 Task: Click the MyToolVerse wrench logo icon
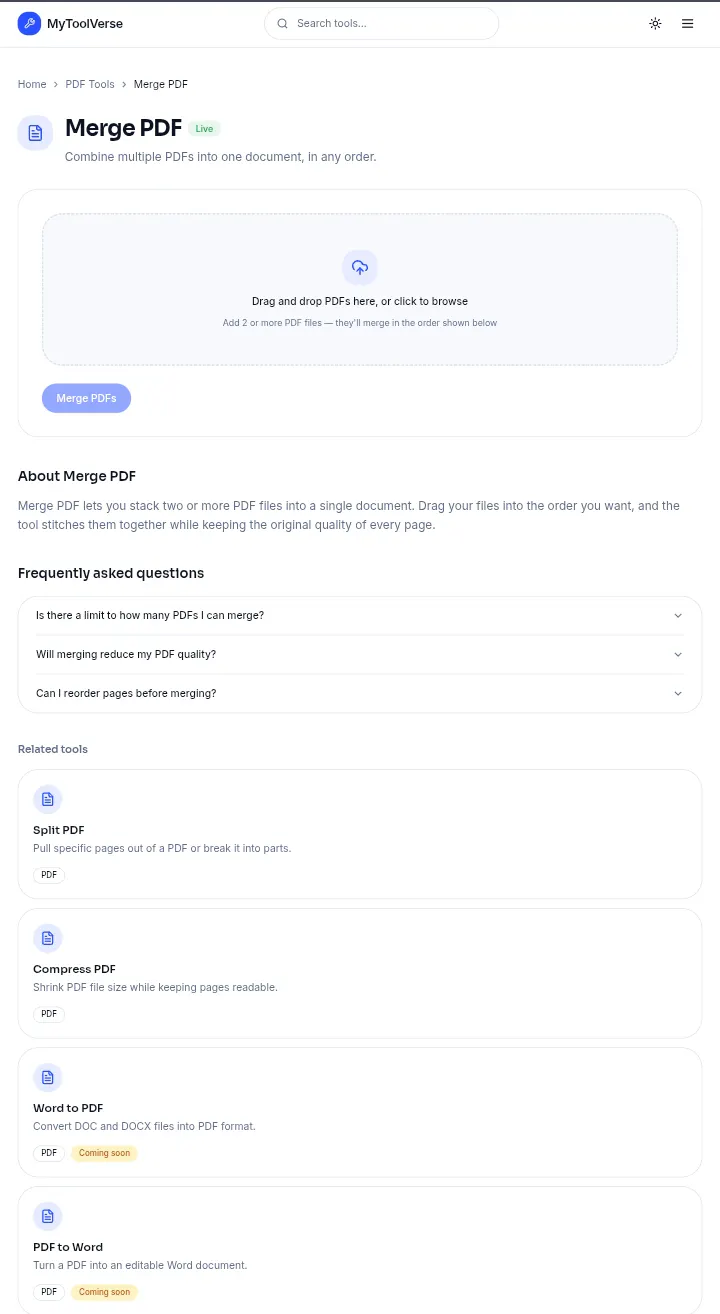point(30,24)
